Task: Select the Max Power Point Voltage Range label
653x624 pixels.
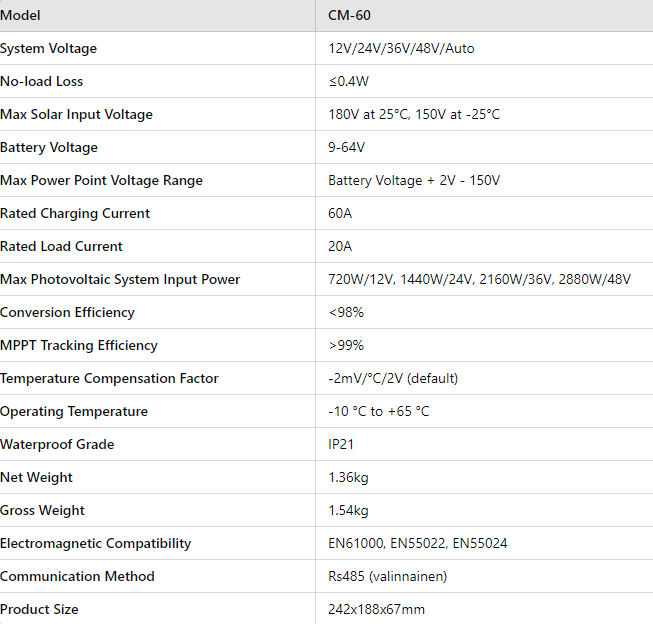Action: click(x=101, y=180)
